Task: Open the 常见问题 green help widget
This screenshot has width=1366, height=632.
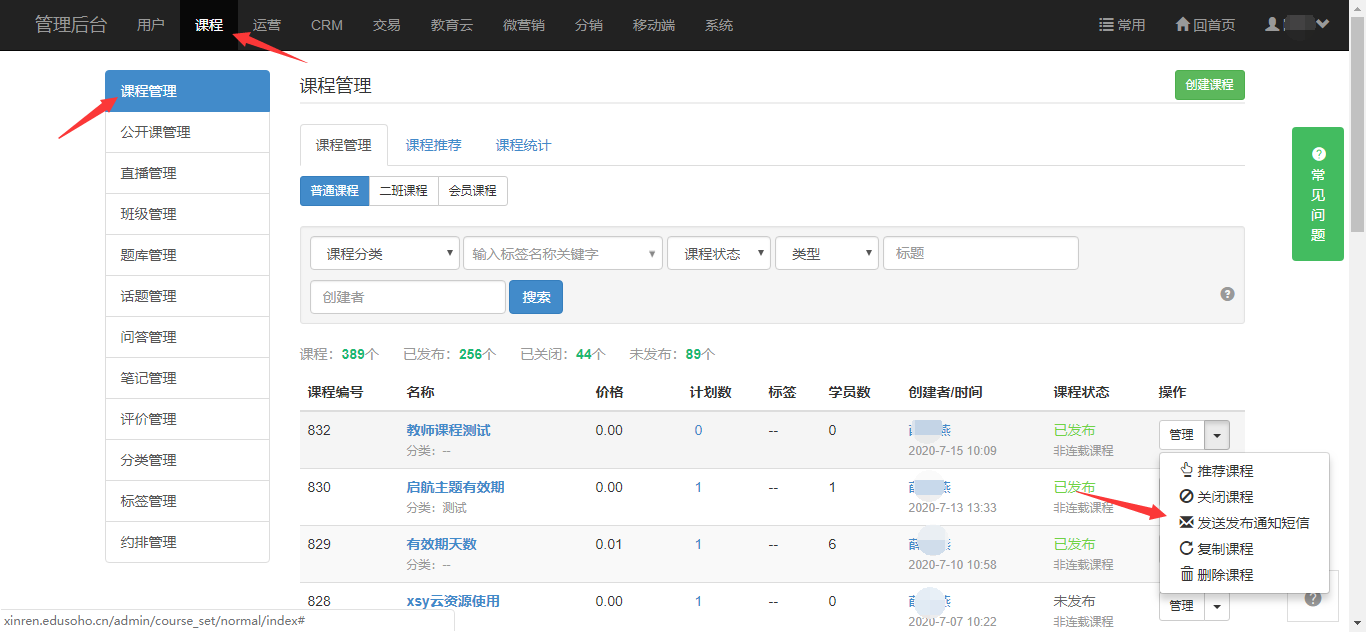Action: point(1317,194)
